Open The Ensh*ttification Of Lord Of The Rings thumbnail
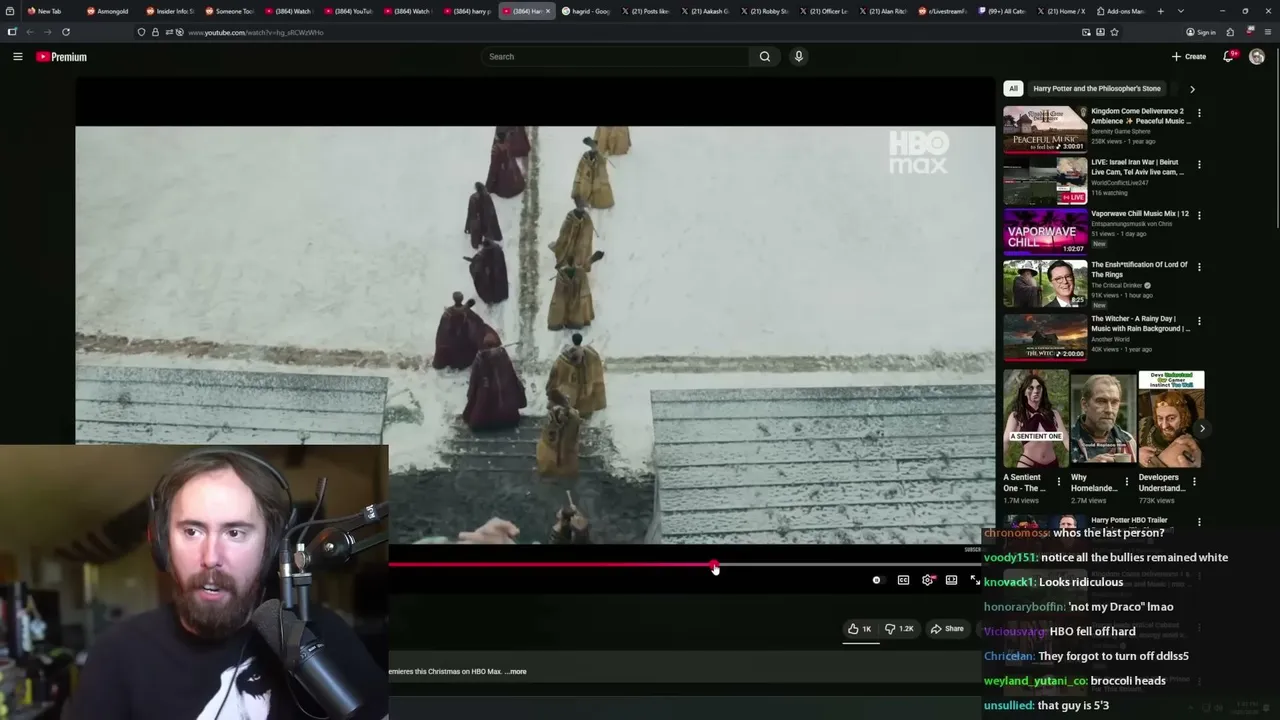This screenshot has height=720, width=1280. pyautogui.click(x=1045, y=284)
